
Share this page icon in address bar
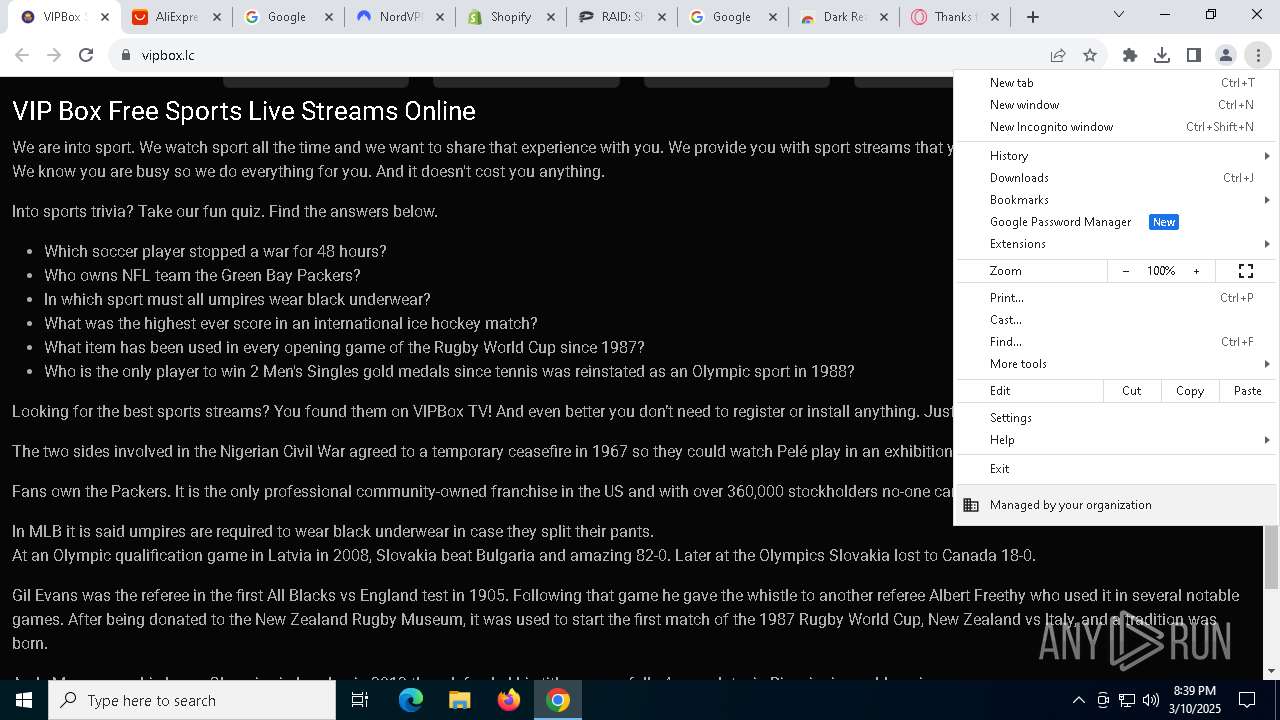[1058, 55]
